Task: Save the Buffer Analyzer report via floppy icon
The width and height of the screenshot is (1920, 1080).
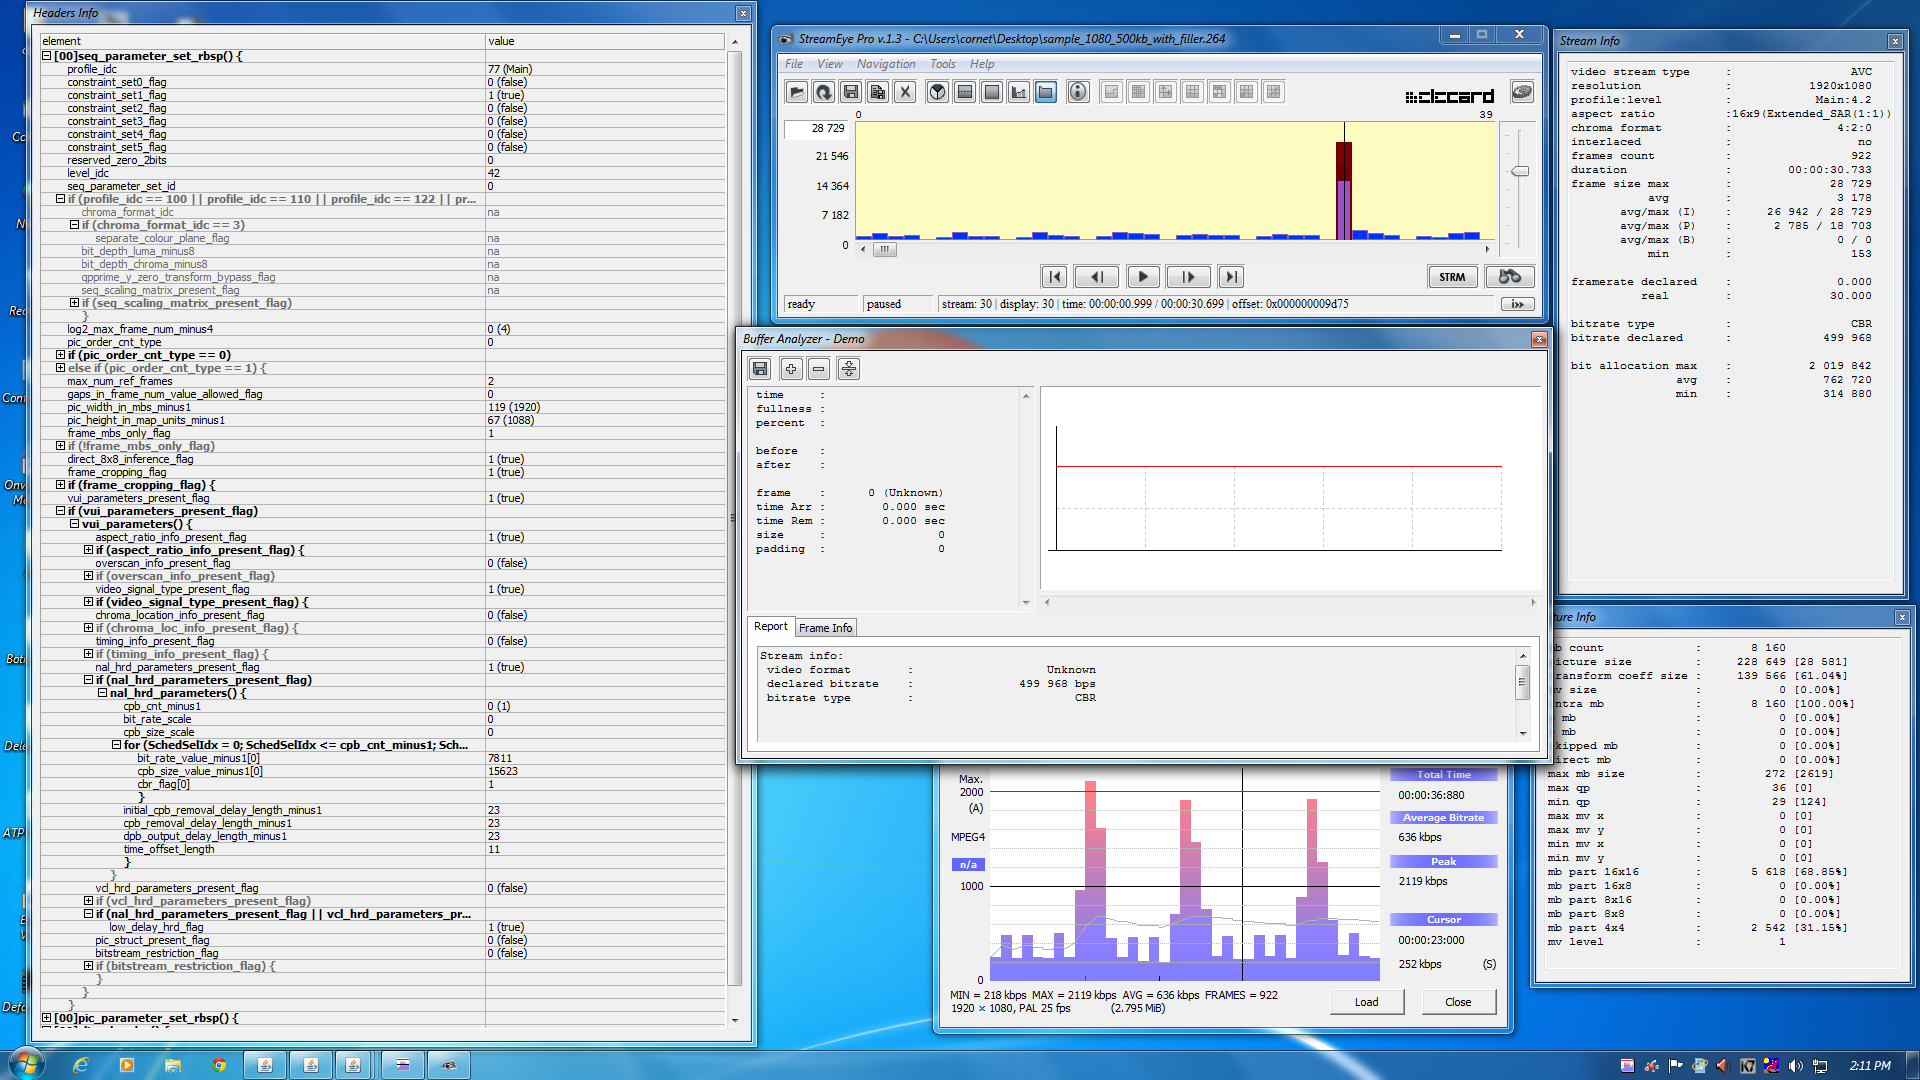Action: click(760, 369)
